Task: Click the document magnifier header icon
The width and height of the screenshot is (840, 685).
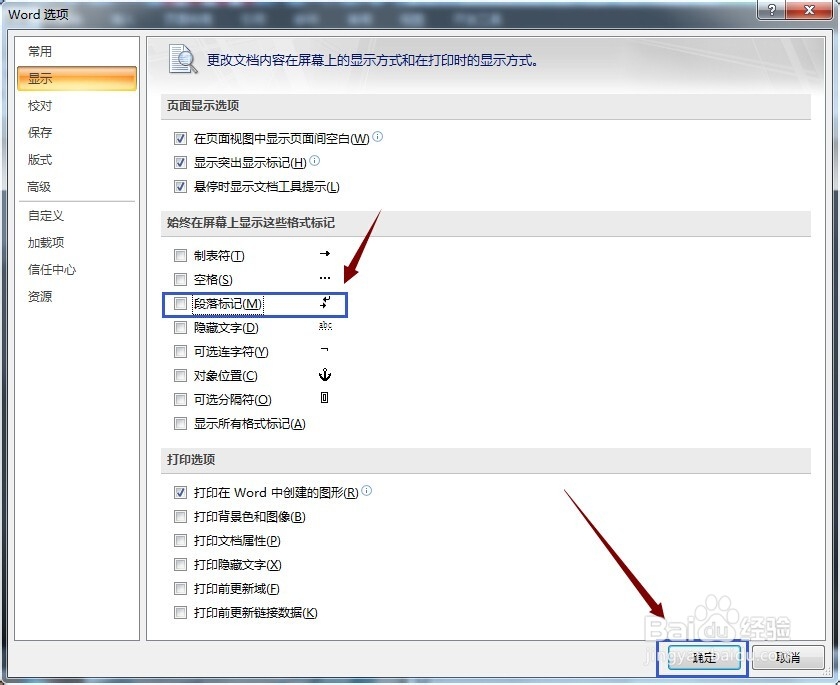Action: tap(183, 59)
